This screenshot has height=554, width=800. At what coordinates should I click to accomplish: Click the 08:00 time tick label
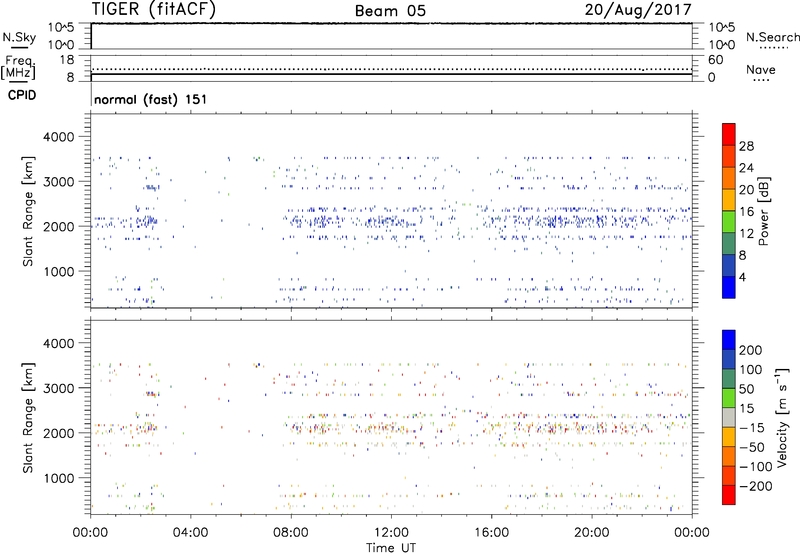[291, 533]
